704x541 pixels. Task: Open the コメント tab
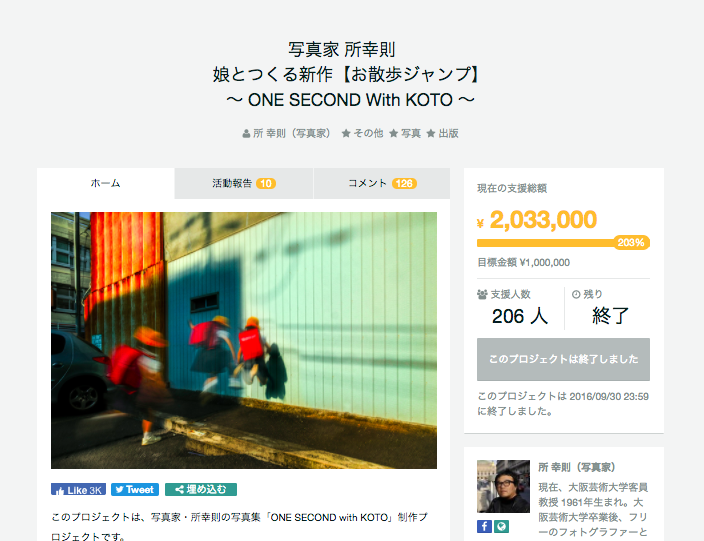[x=382, y=183]
